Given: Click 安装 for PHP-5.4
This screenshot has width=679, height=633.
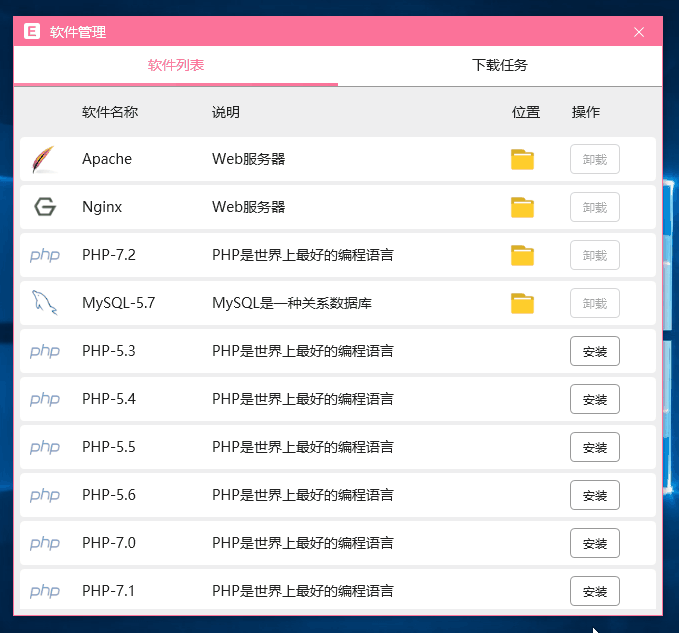Looking at the screenshot, I should (x=595, y=399).
